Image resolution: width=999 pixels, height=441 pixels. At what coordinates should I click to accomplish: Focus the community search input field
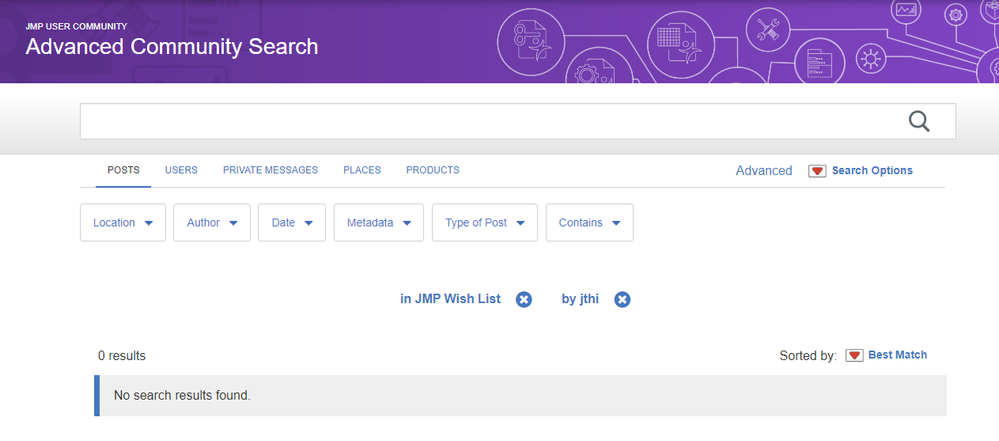click(517, 121)
